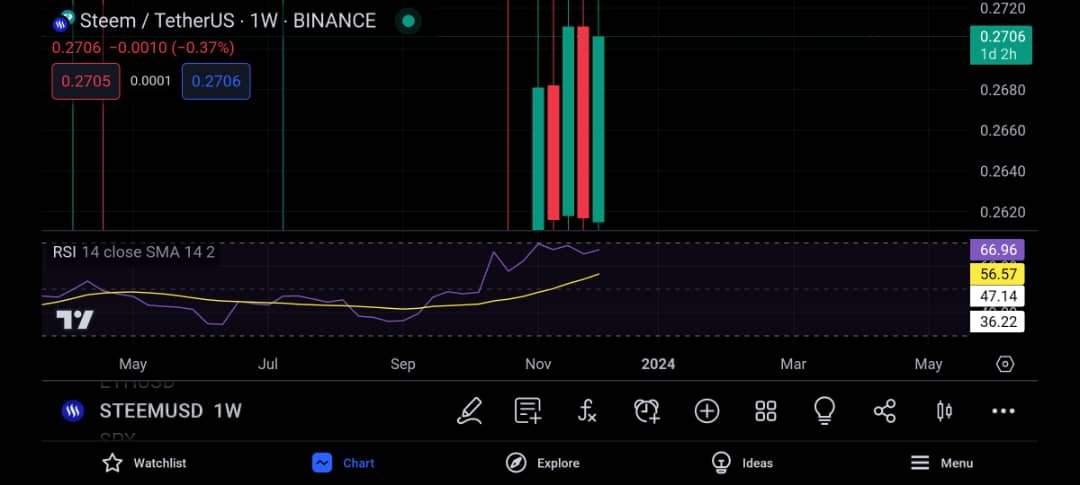This screenshot has height=485, width=1080.
Task: Tap the Nov label on time axis
Action: point(538,364)
